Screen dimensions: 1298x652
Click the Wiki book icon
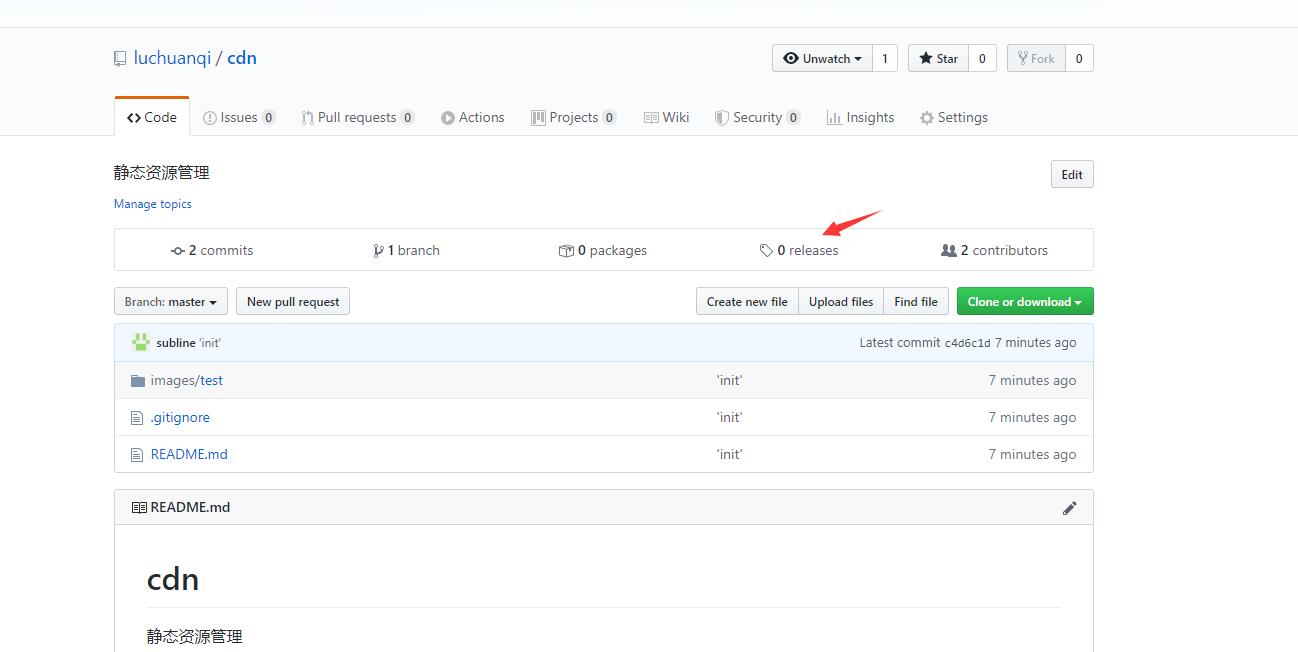651,118
